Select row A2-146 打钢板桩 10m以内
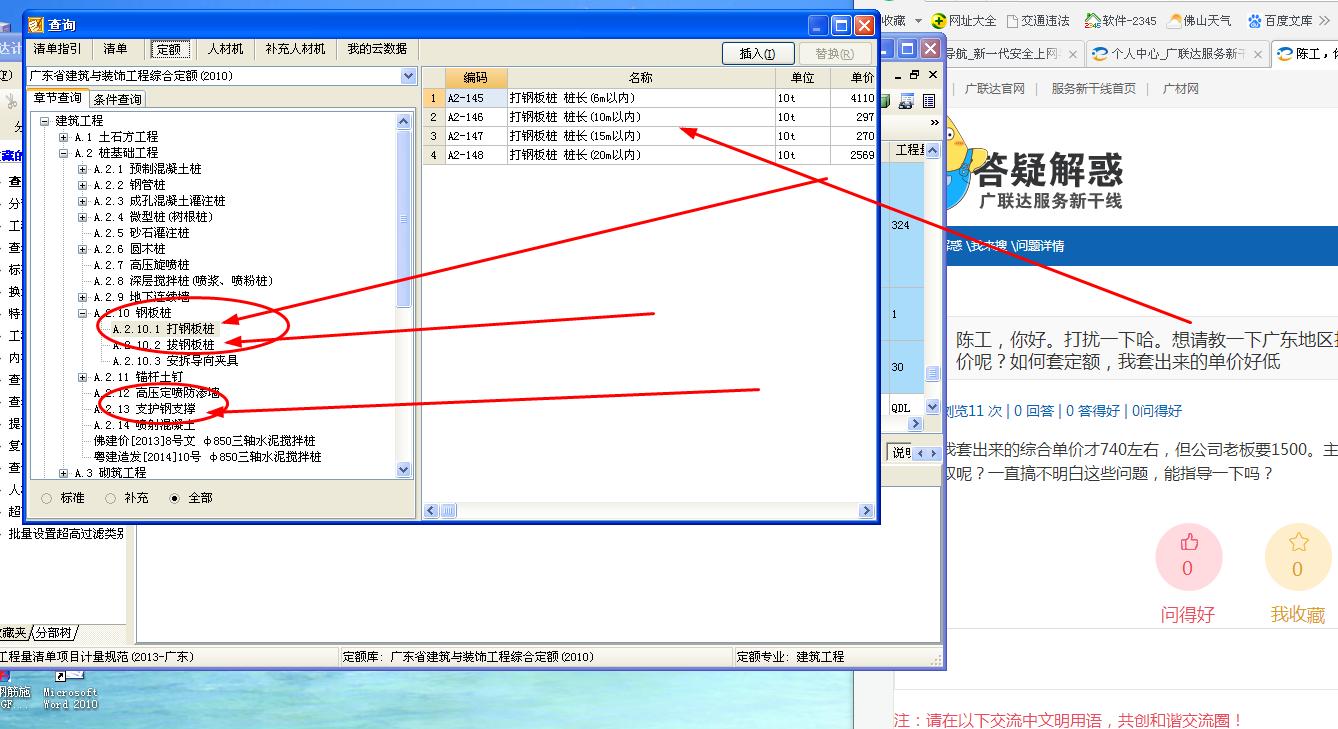Viewport: 1338px width, 729px height. pos(649,117)
